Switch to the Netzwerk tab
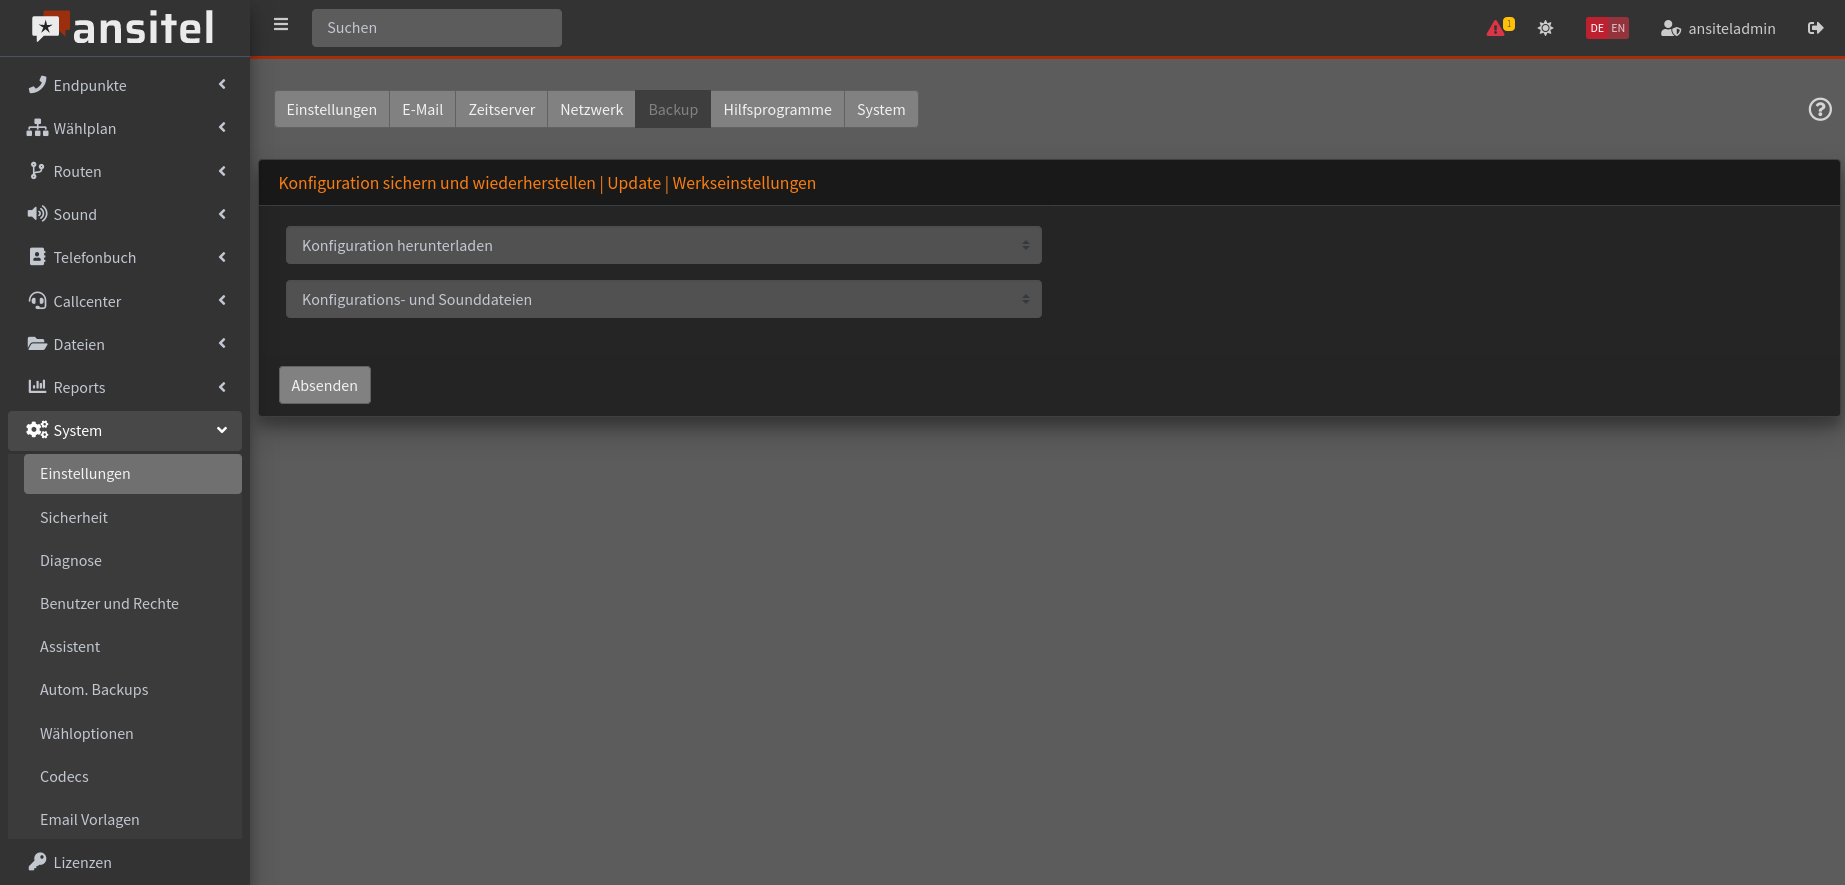The height and width of the screenshot is (885, 1845). coord(591,110)
